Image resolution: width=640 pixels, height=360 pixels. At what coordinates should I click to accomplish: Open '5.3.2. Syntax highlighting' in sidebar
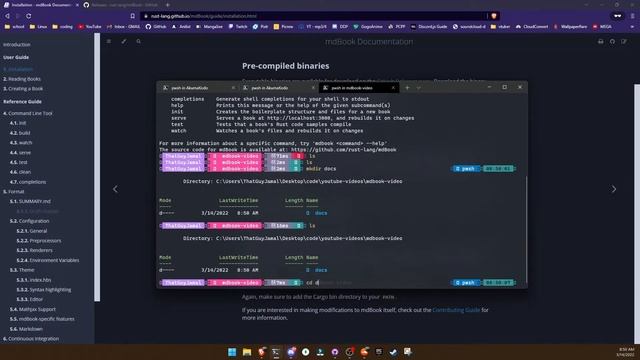click(44, 289)
